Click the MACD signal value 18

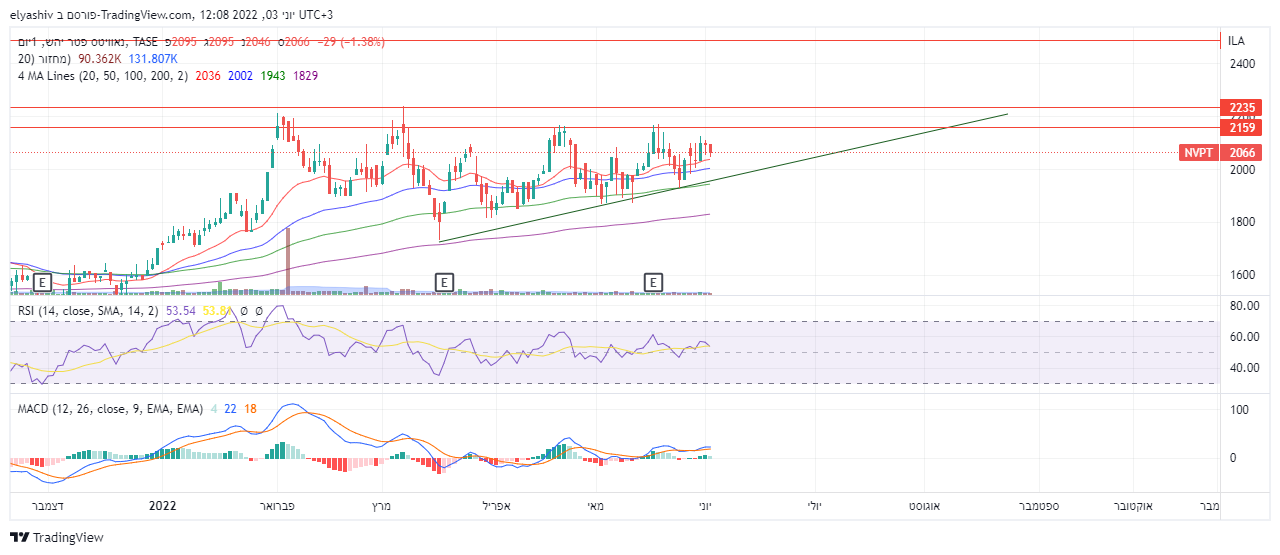click(250, 409)
